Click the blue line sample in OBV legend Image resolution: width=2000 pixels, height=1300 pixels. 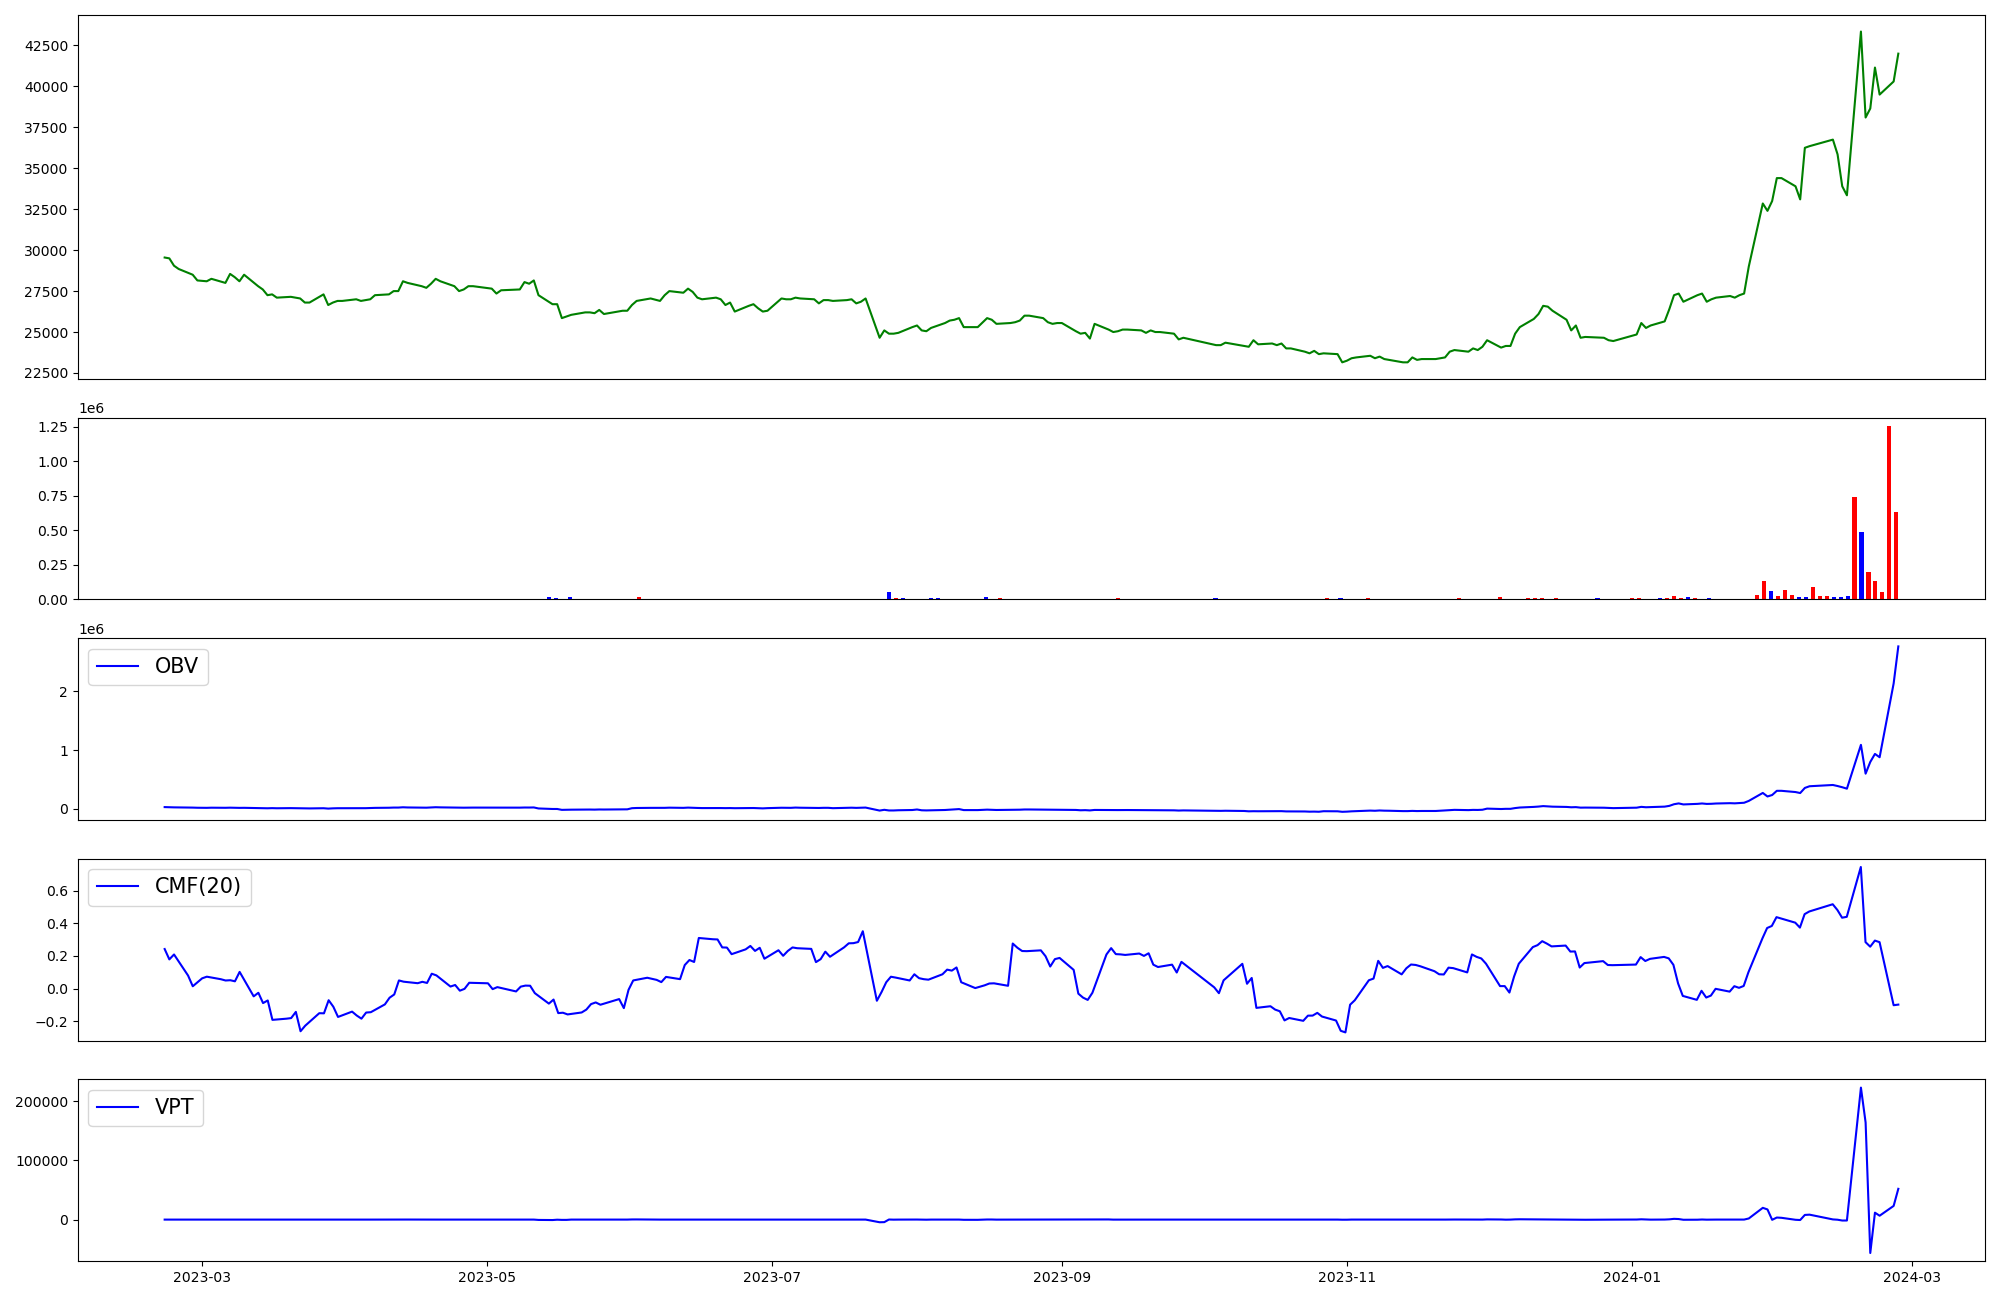point(119,667)
